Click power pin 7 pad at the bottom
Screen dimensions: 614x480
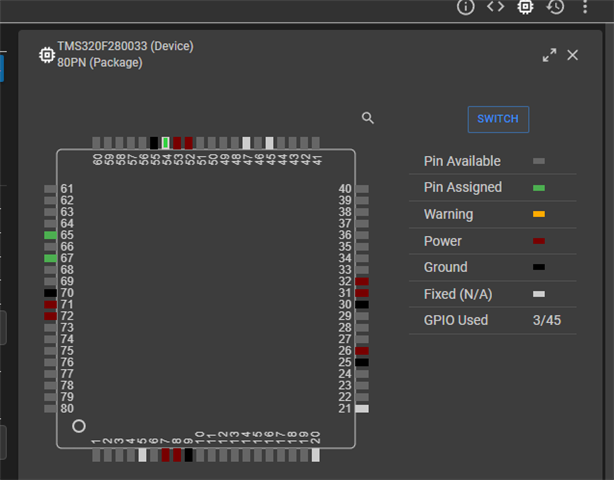coord(166,455)
